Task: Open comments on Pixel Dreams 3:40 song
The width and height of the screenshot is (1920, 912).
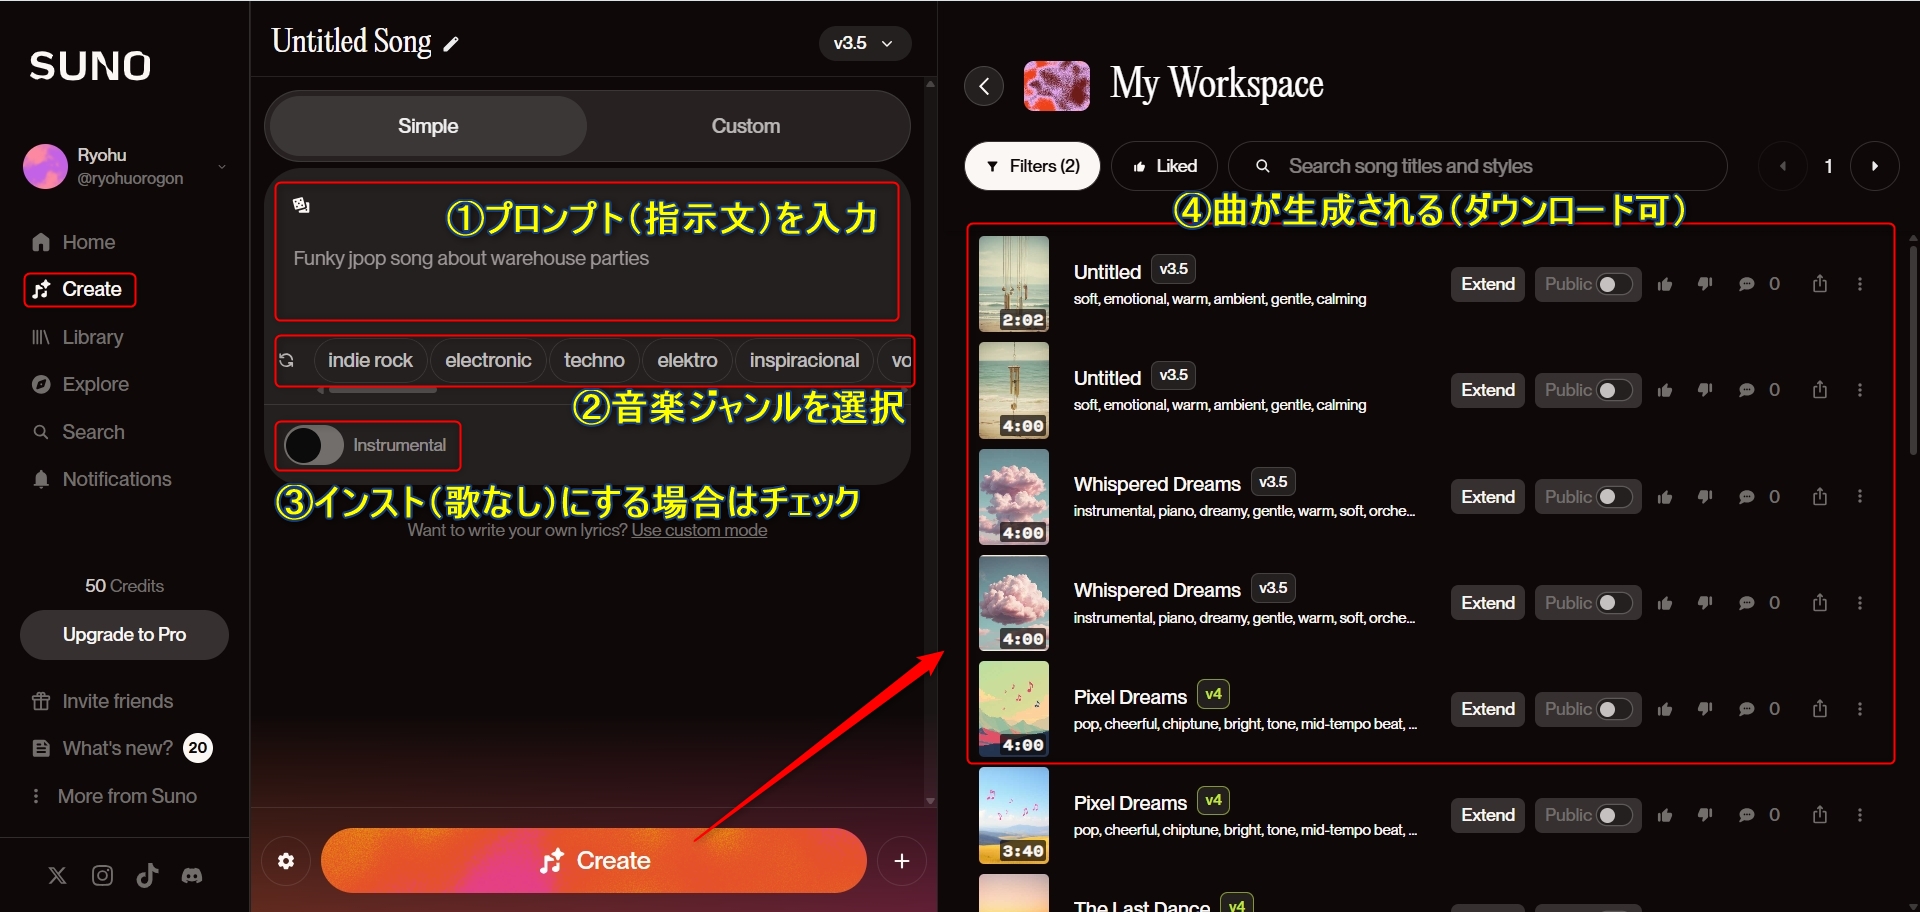Action: 1746,815
